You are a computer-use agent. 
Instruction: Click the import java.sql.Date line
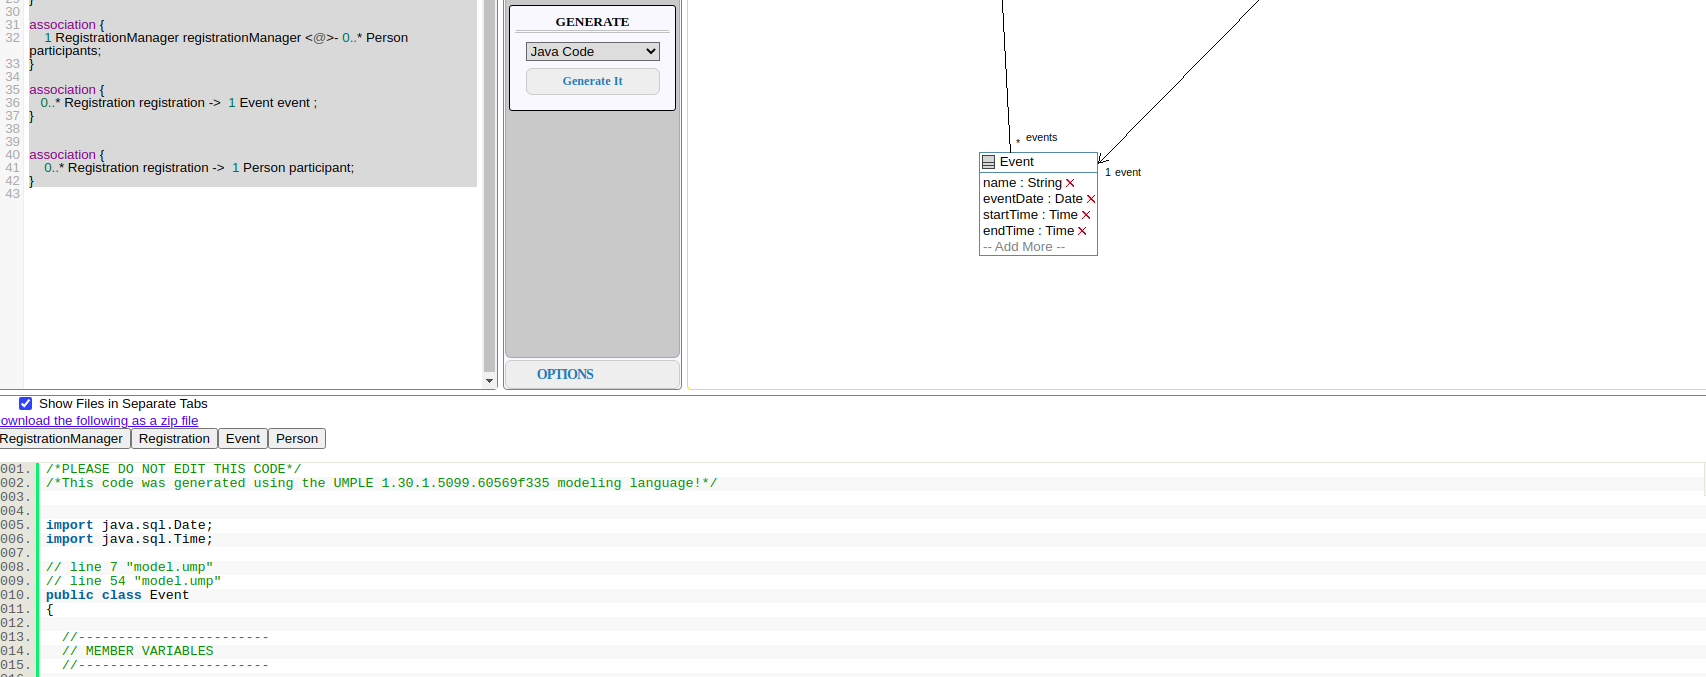[x=129, y=525]
